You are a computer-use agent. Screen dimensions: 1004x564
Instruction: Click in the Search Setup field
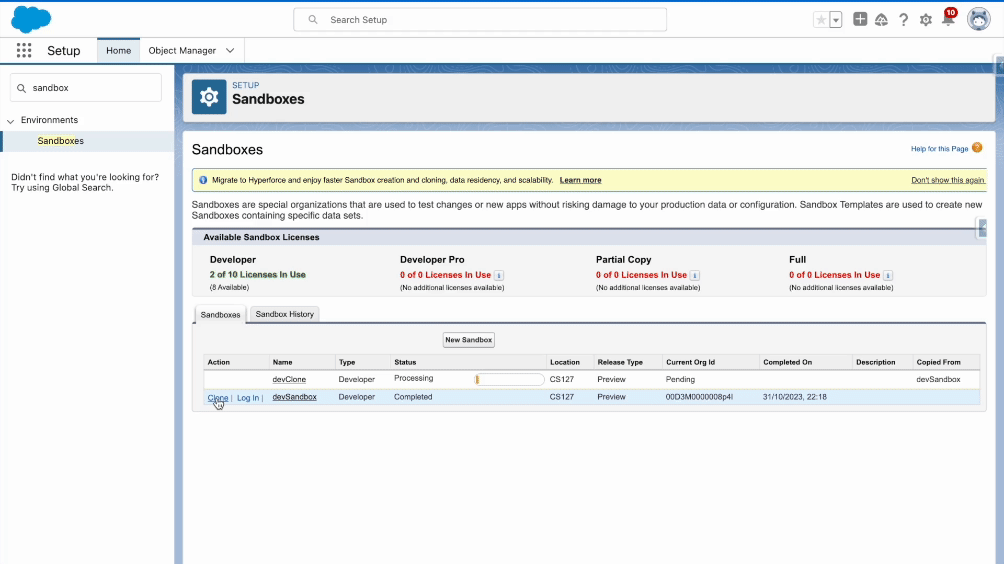click(x=480, y=20)
